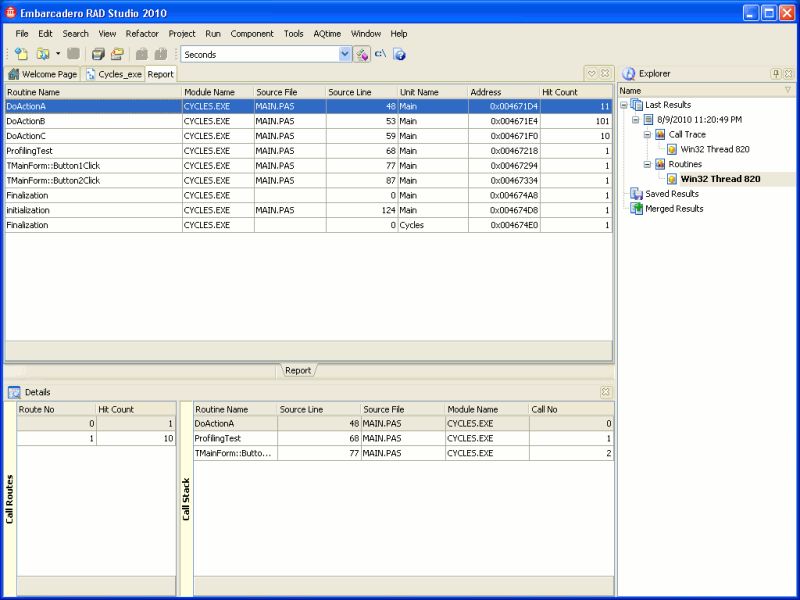
Task: Open the Refactor menu
Action: point(142,33)
